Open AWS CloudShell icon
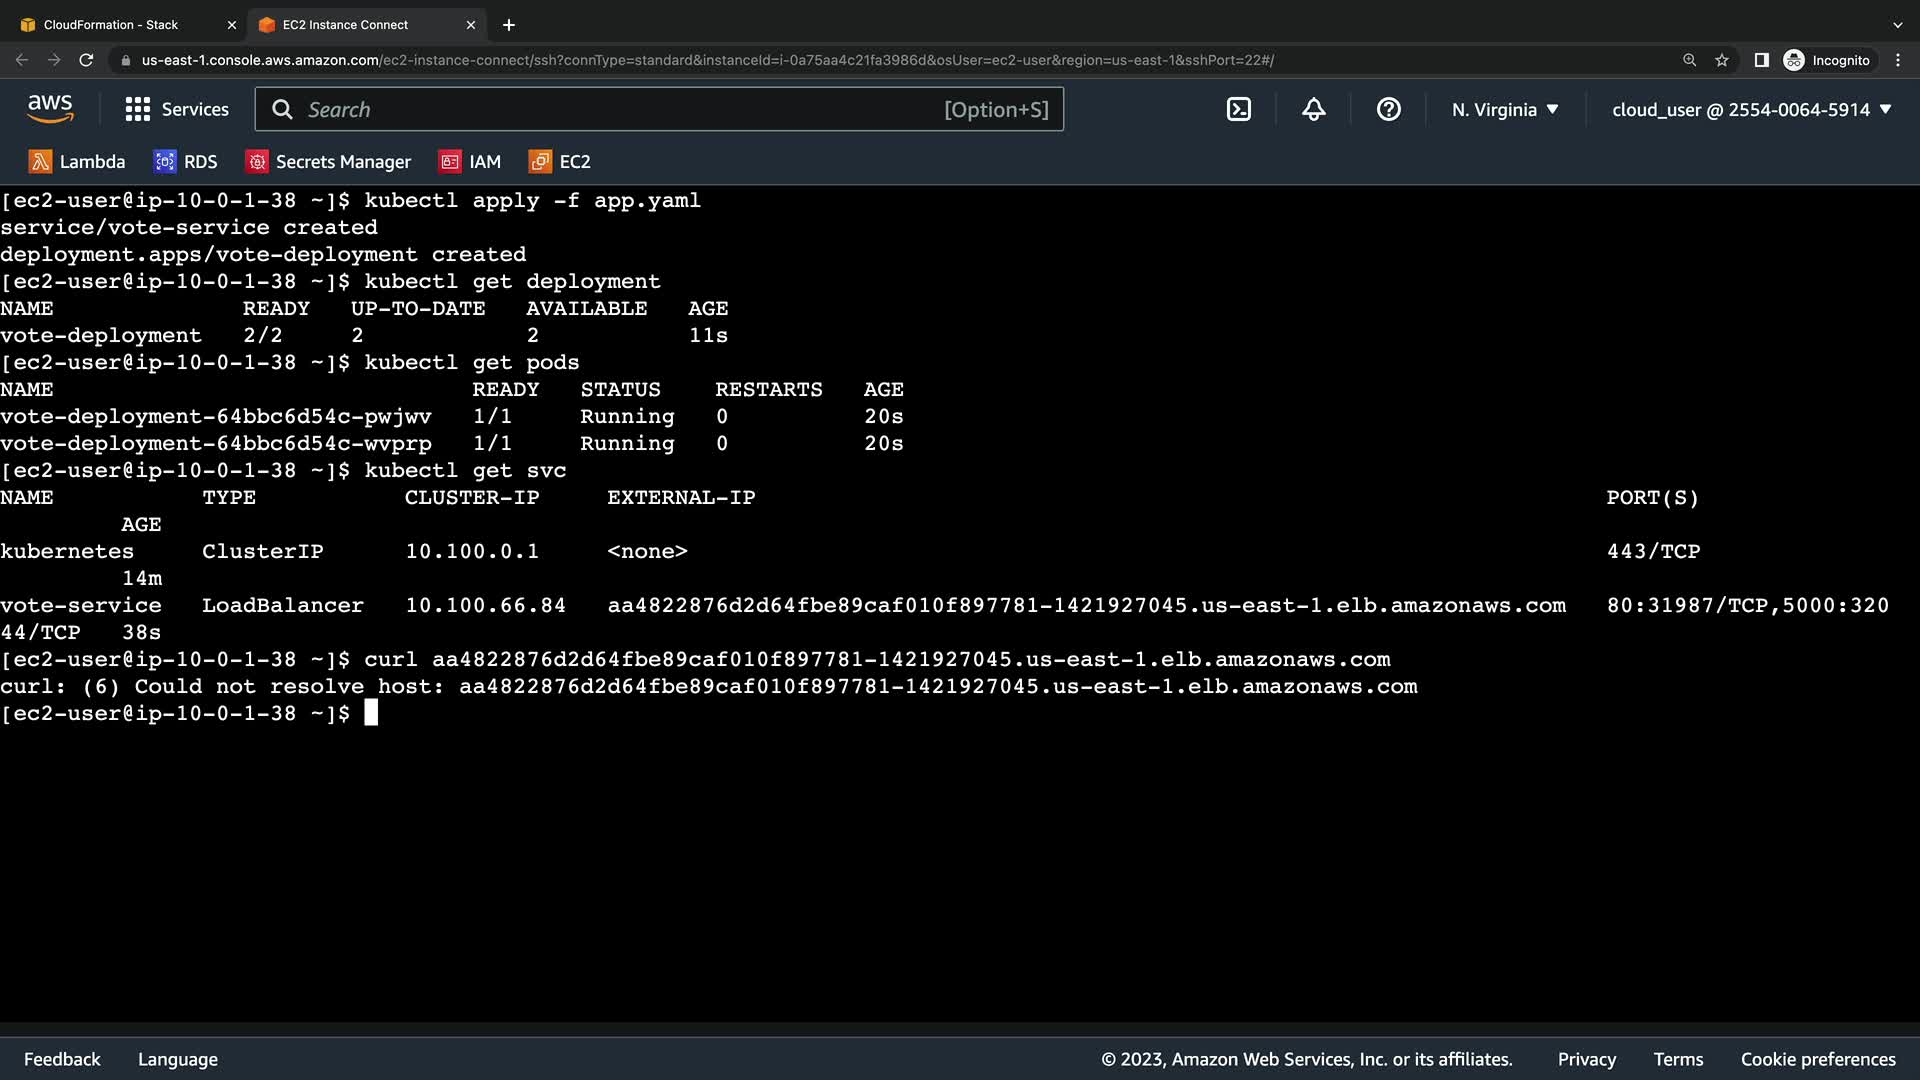Screen dimensions: 1920x1080 click(x=1238, y=110)
